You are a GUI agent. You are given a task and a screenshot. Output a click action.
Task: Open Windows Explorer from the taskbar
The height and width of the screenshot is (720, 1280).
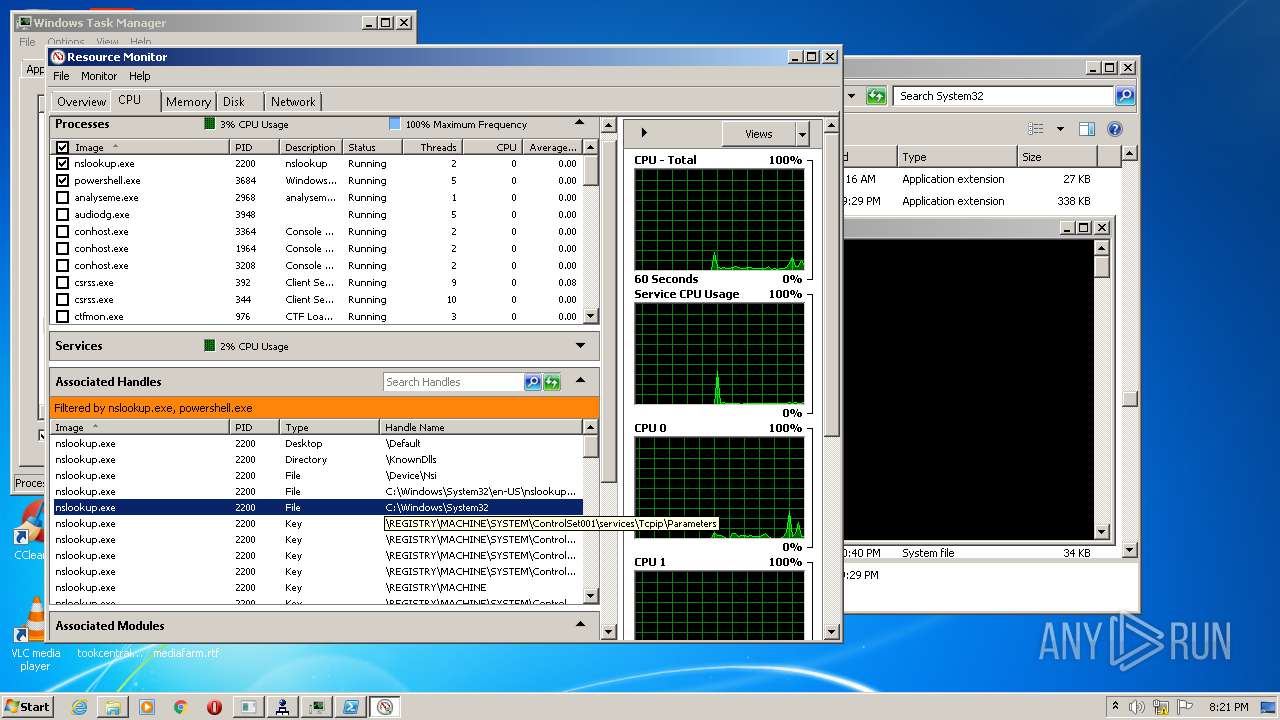pos(113,707)
